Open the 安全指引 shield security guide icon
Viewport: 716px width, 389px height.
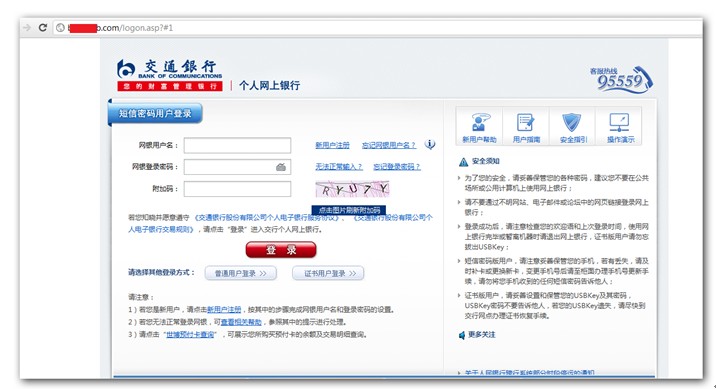pyautogui.click(x=573, y=126)
